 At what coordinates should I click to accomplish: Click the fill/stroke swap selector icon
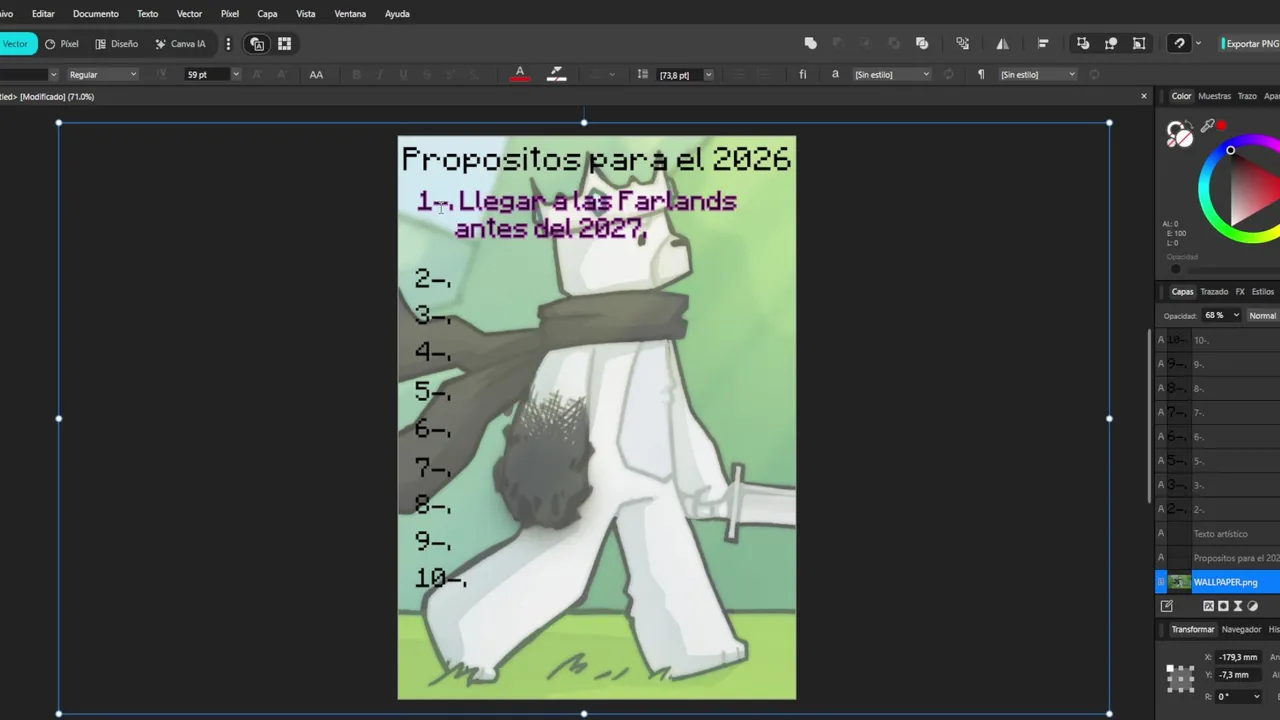click(x=1180, y=134)
